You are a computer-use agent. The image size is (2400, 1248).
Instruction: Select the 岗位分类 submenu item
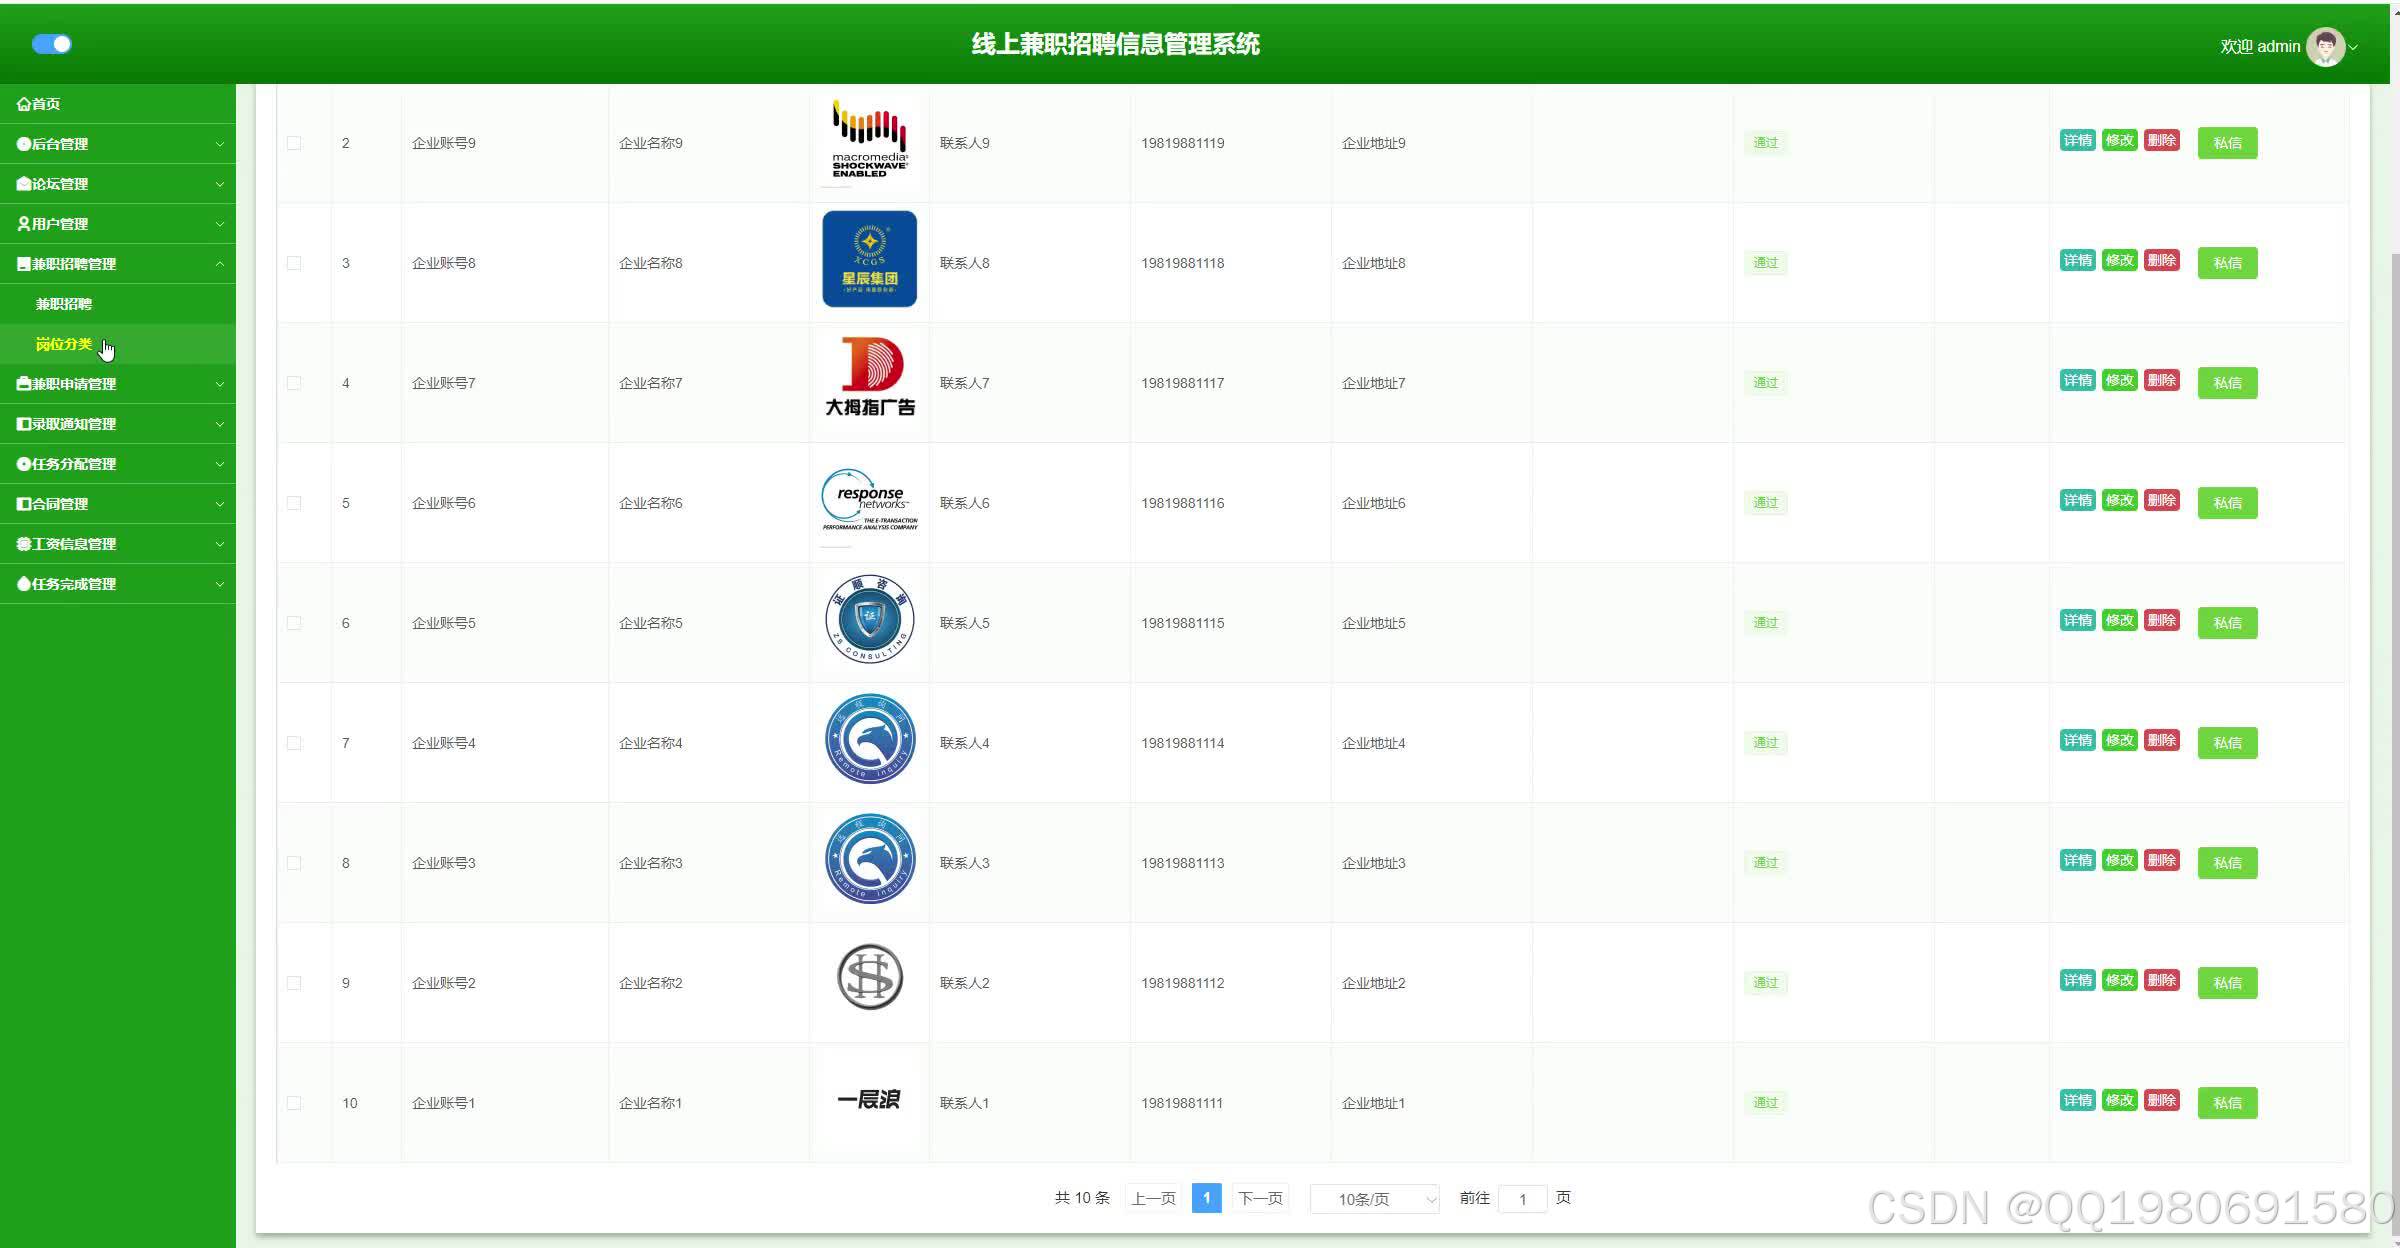click(64, 344)
